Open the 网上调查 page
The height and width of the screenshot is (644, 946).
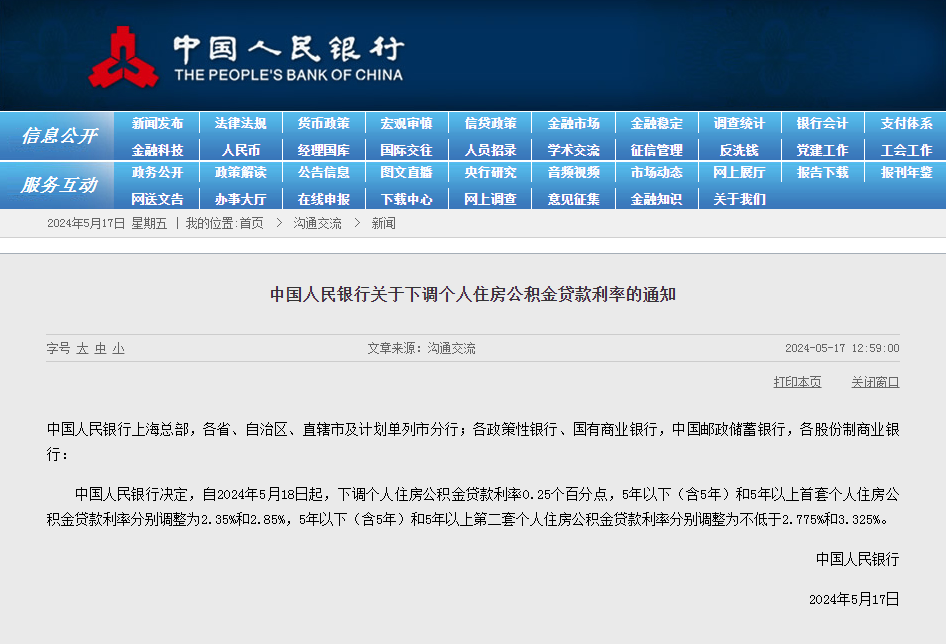coord(490,199)
